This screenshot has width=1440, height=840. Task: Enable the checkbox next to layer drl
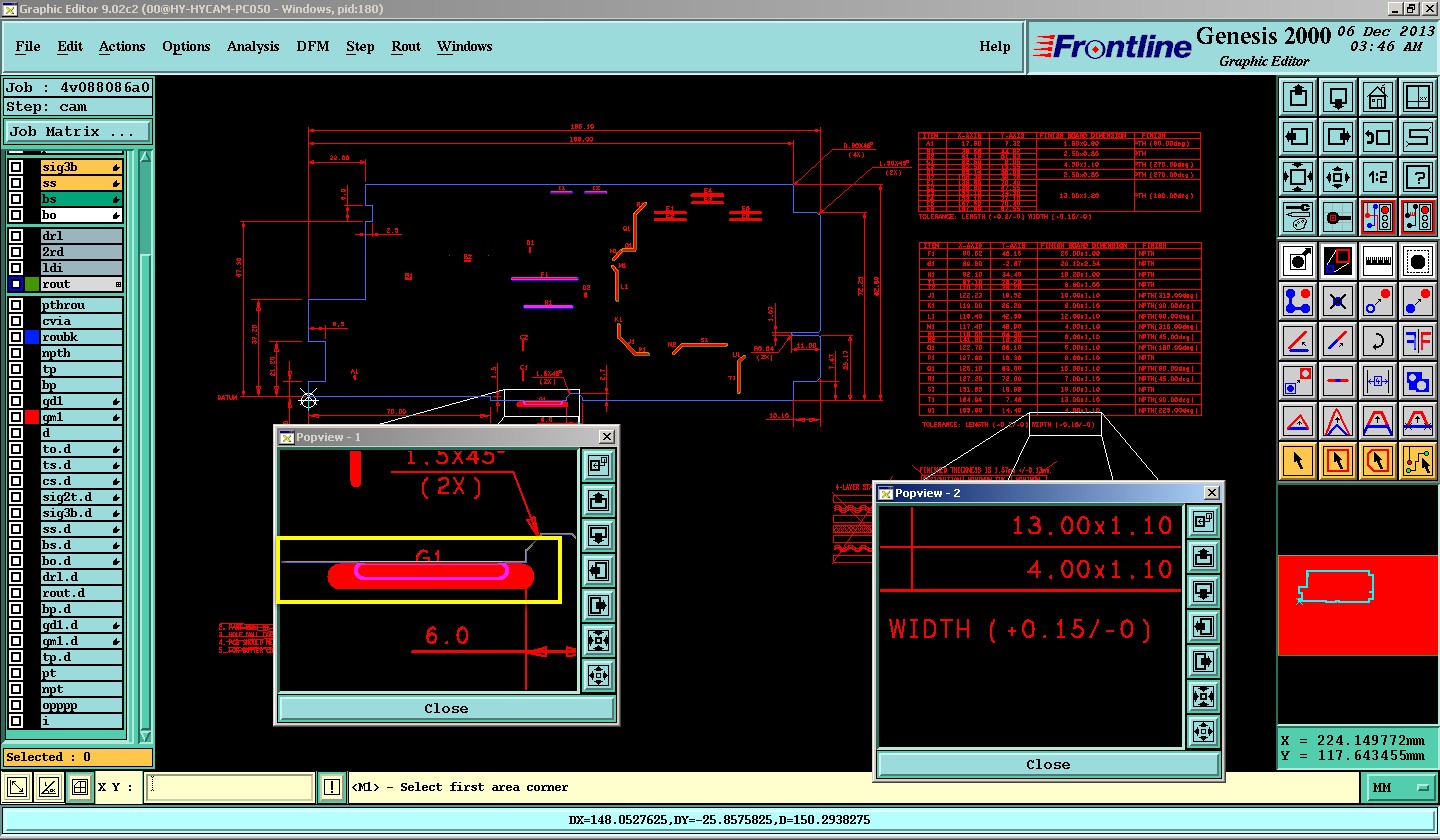pyautogui.click(x=16, y=236)
